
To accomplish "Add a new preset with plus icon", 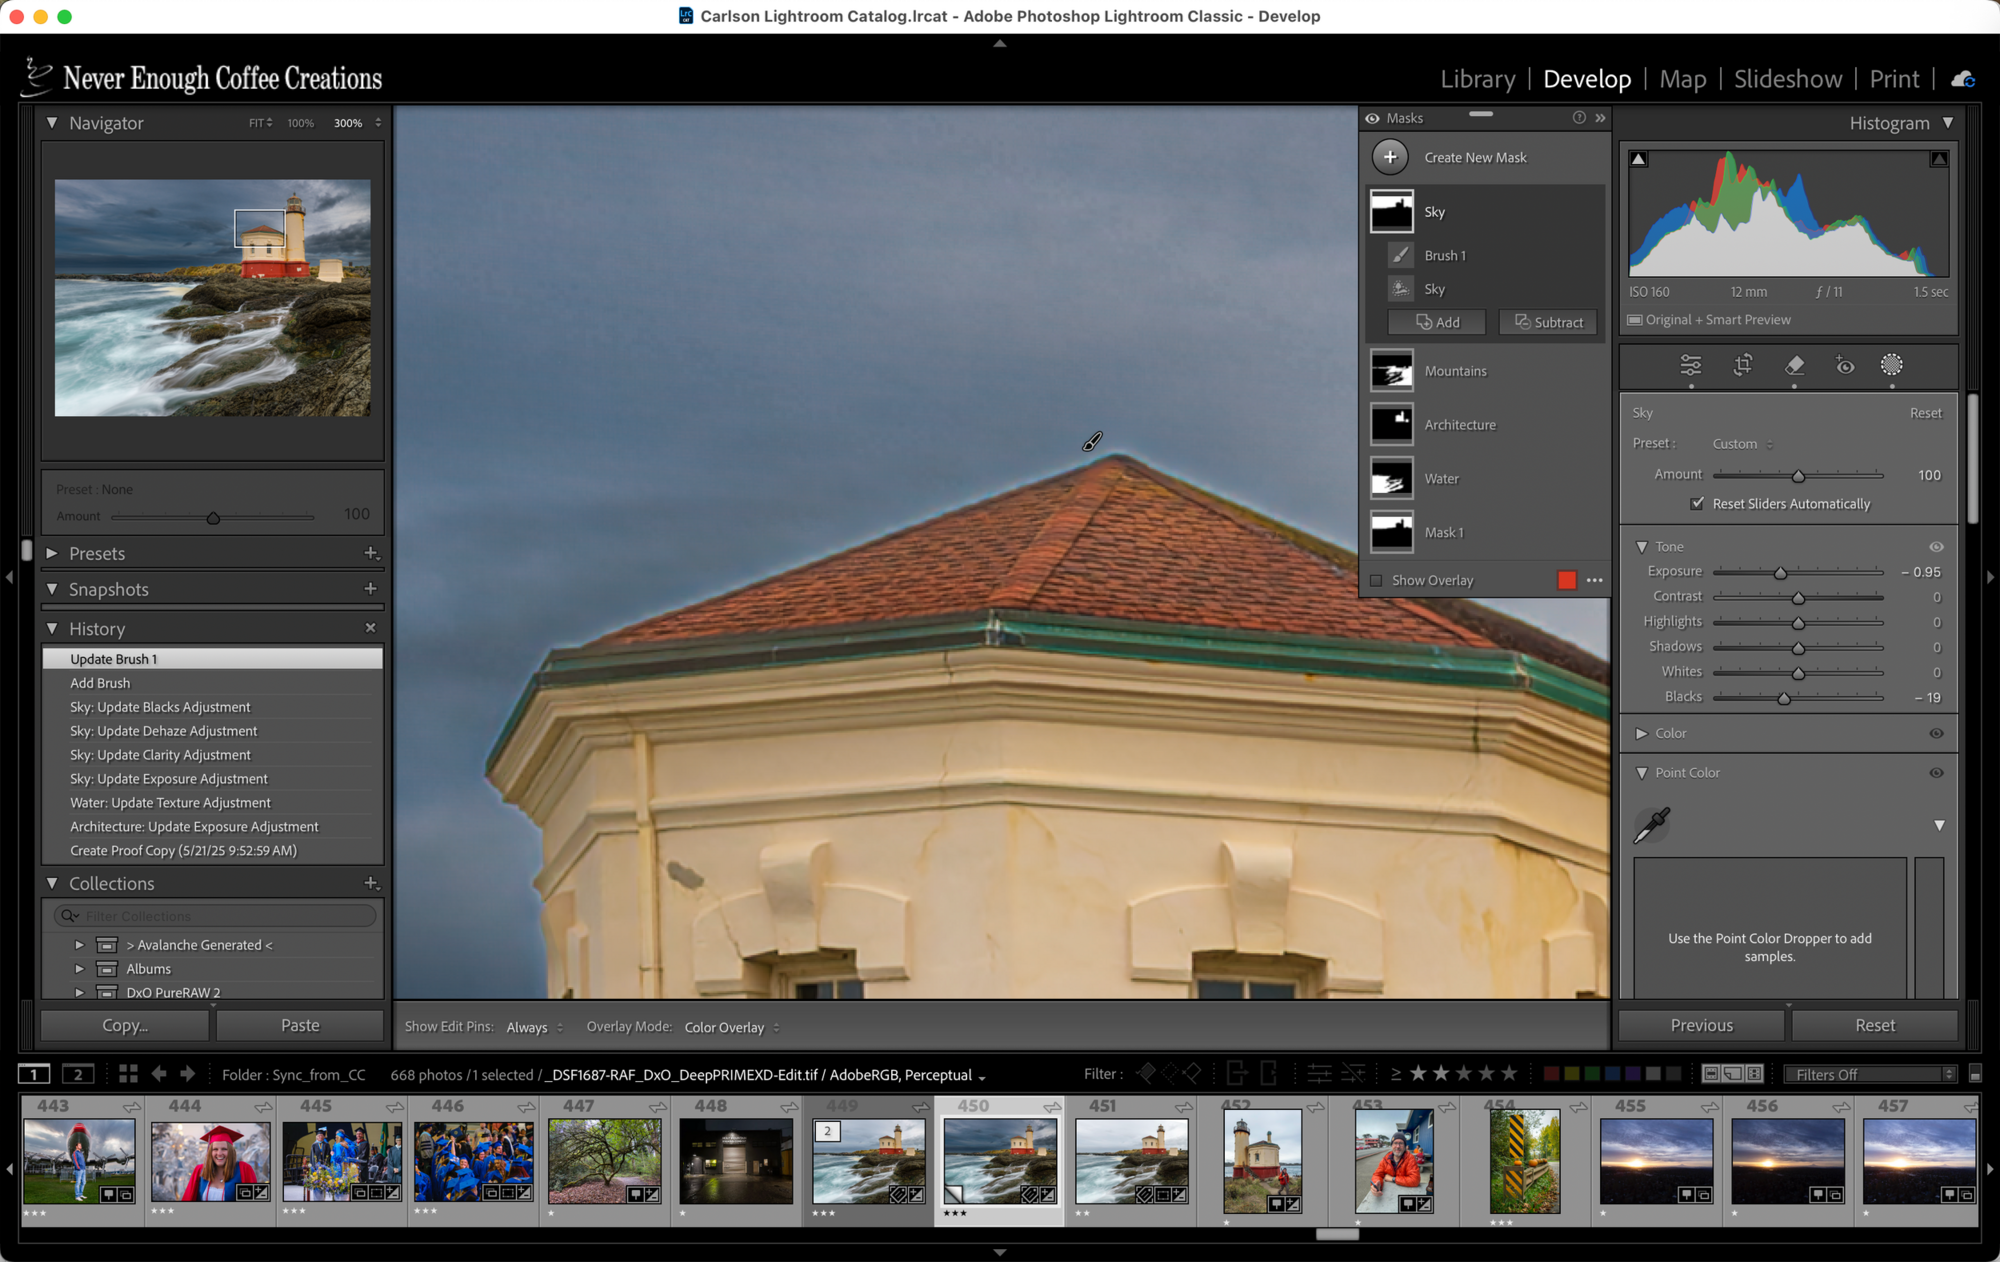I will point(371,553).
